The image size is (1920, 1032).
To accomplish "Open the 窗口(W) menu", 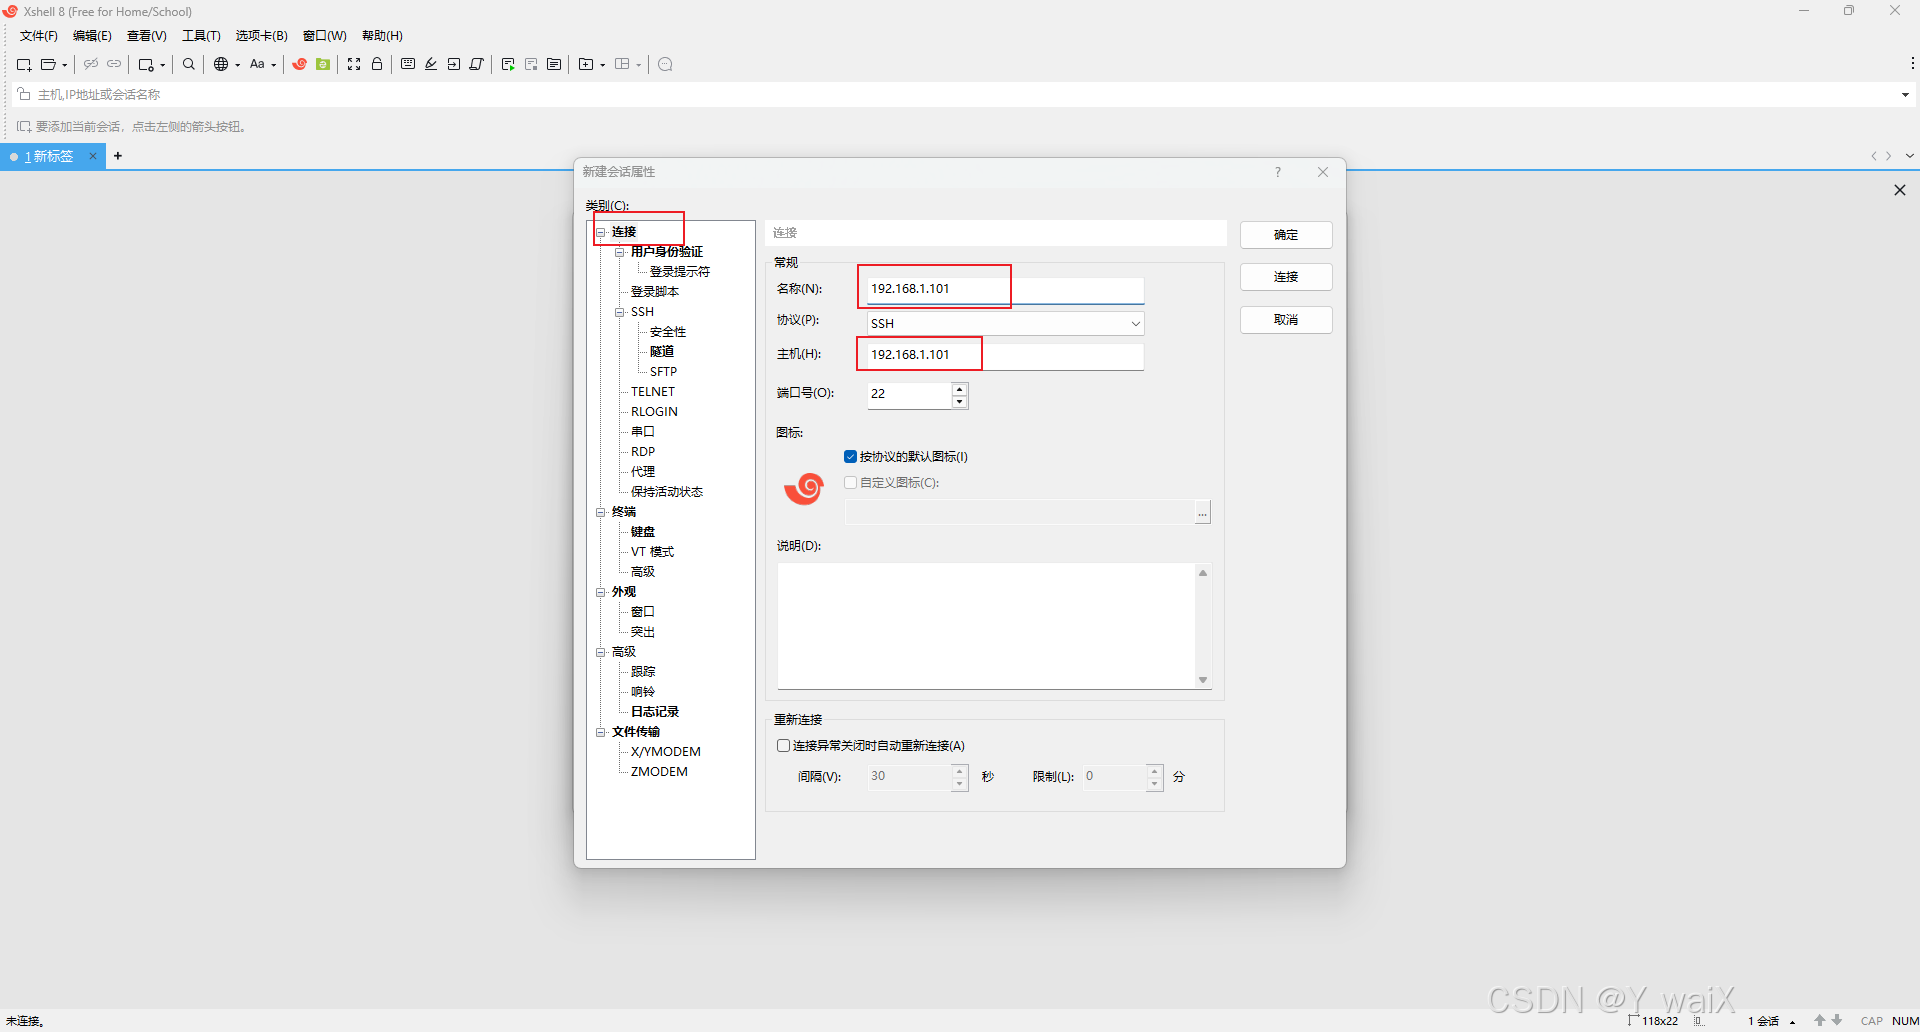I will tap(324, 36).
